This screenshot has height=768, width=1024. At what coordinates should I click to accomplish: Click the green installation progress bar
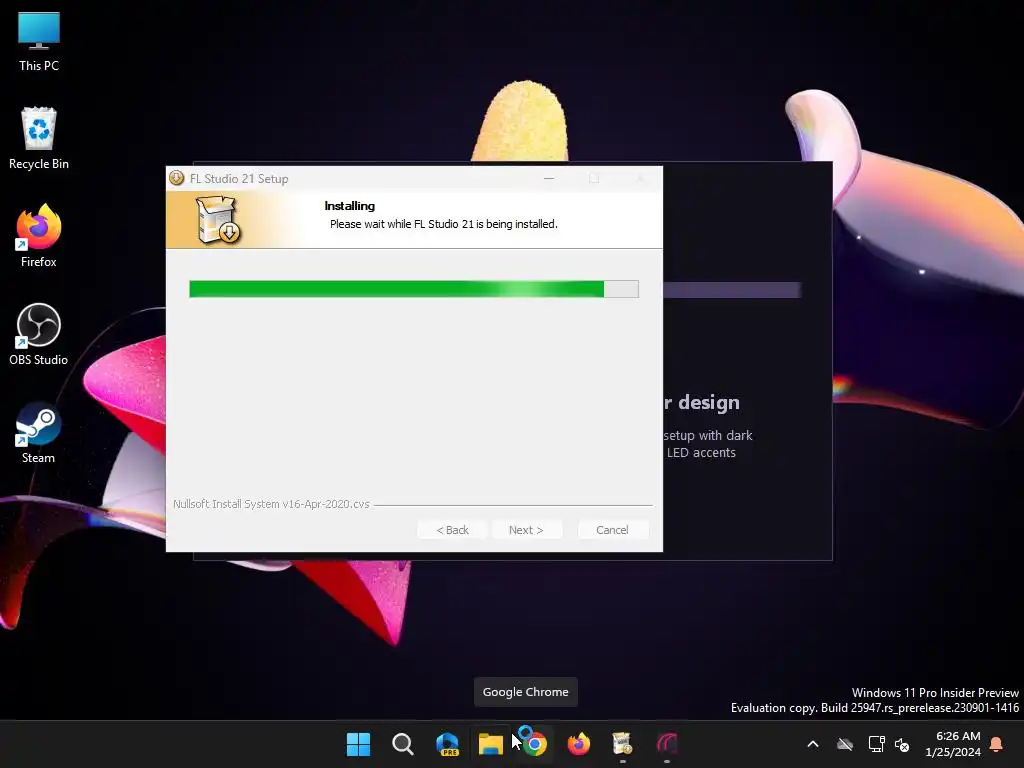(414, 289)
